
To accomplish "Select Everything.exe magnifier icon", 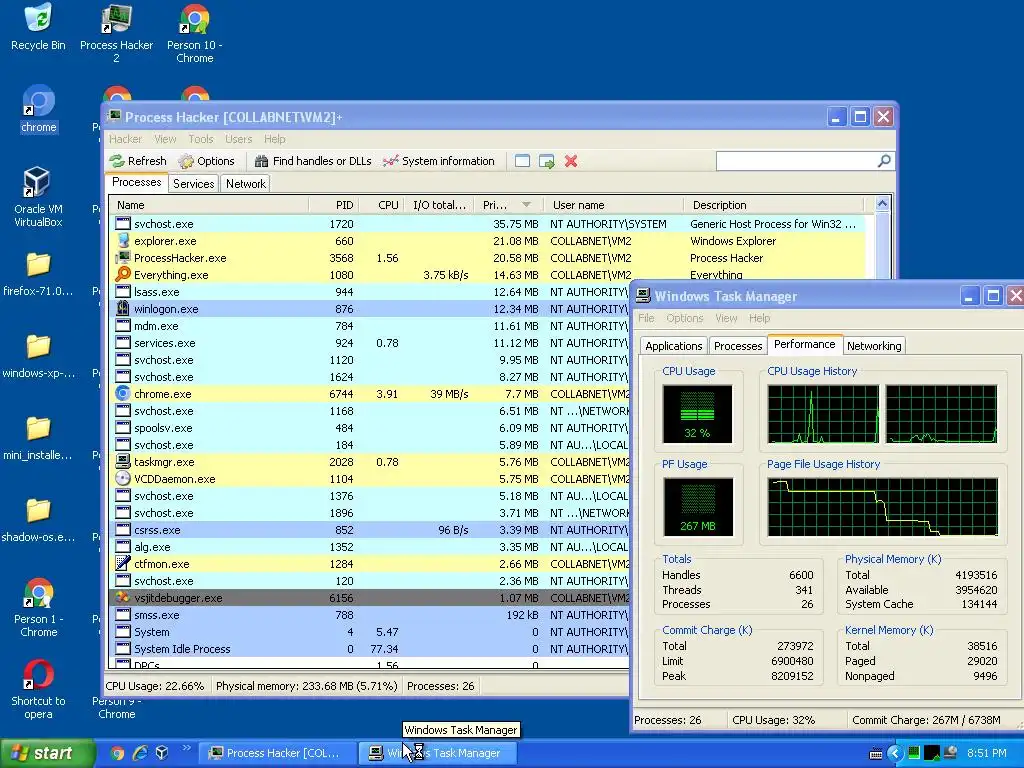I will [x=123, y=274].
